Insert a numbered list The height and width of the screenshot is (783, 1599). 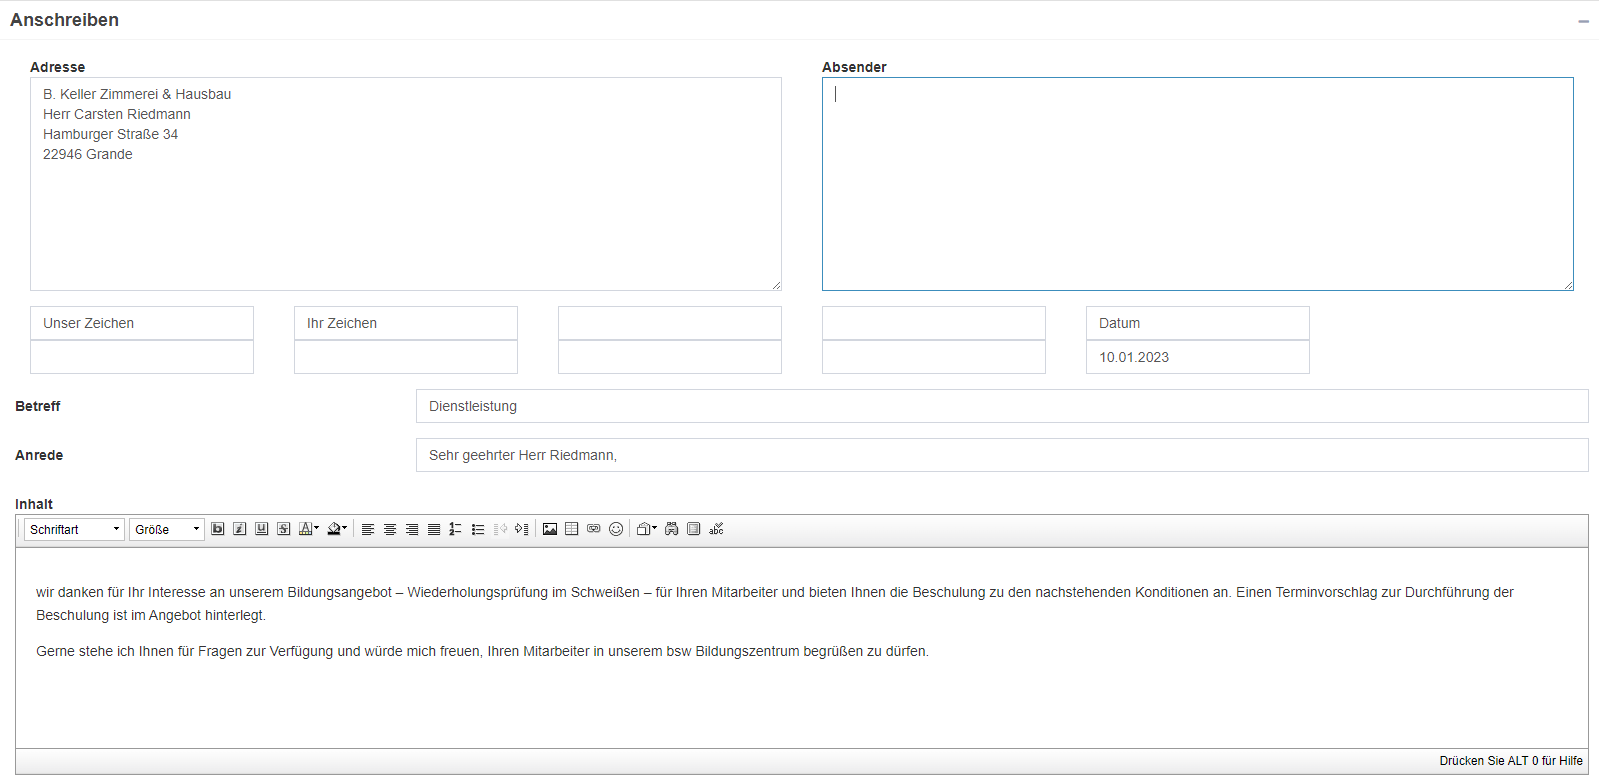click(456, 529)
